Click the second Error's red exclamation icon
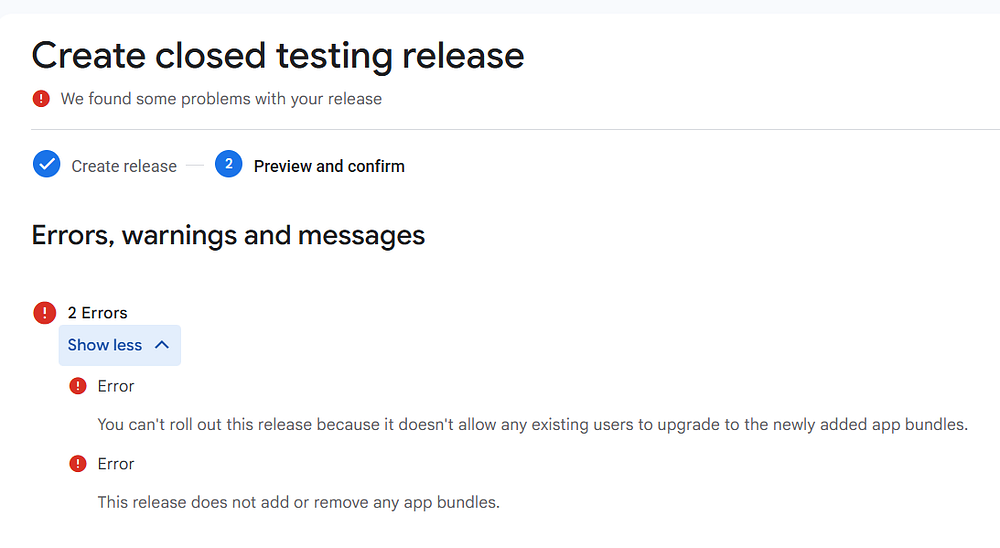 78,464
